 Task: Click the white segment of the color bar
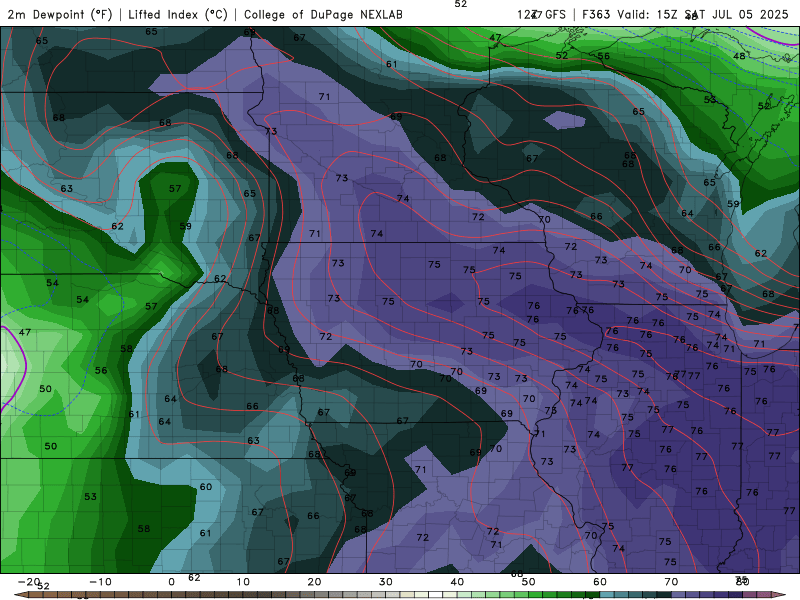[436, 595]
